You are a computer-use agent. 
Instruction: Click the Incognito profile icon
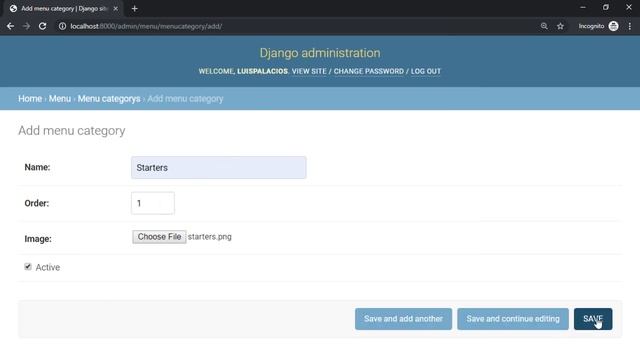click(613, 26)
